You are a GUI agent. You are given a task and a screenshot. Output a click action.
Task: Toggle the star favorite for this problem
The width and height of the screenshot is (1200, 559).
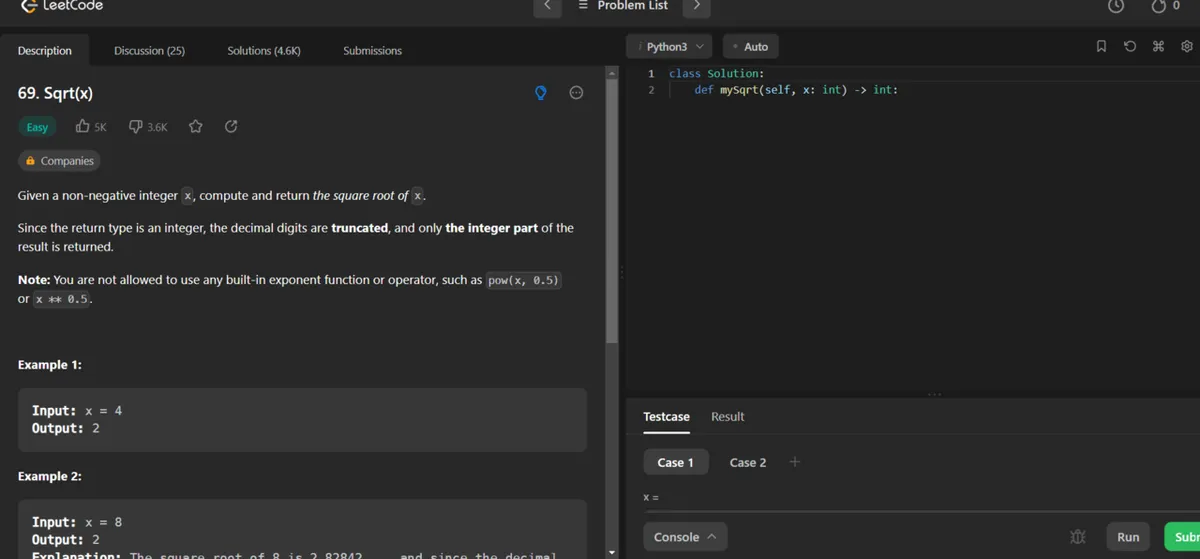click(x=196, y=127)
